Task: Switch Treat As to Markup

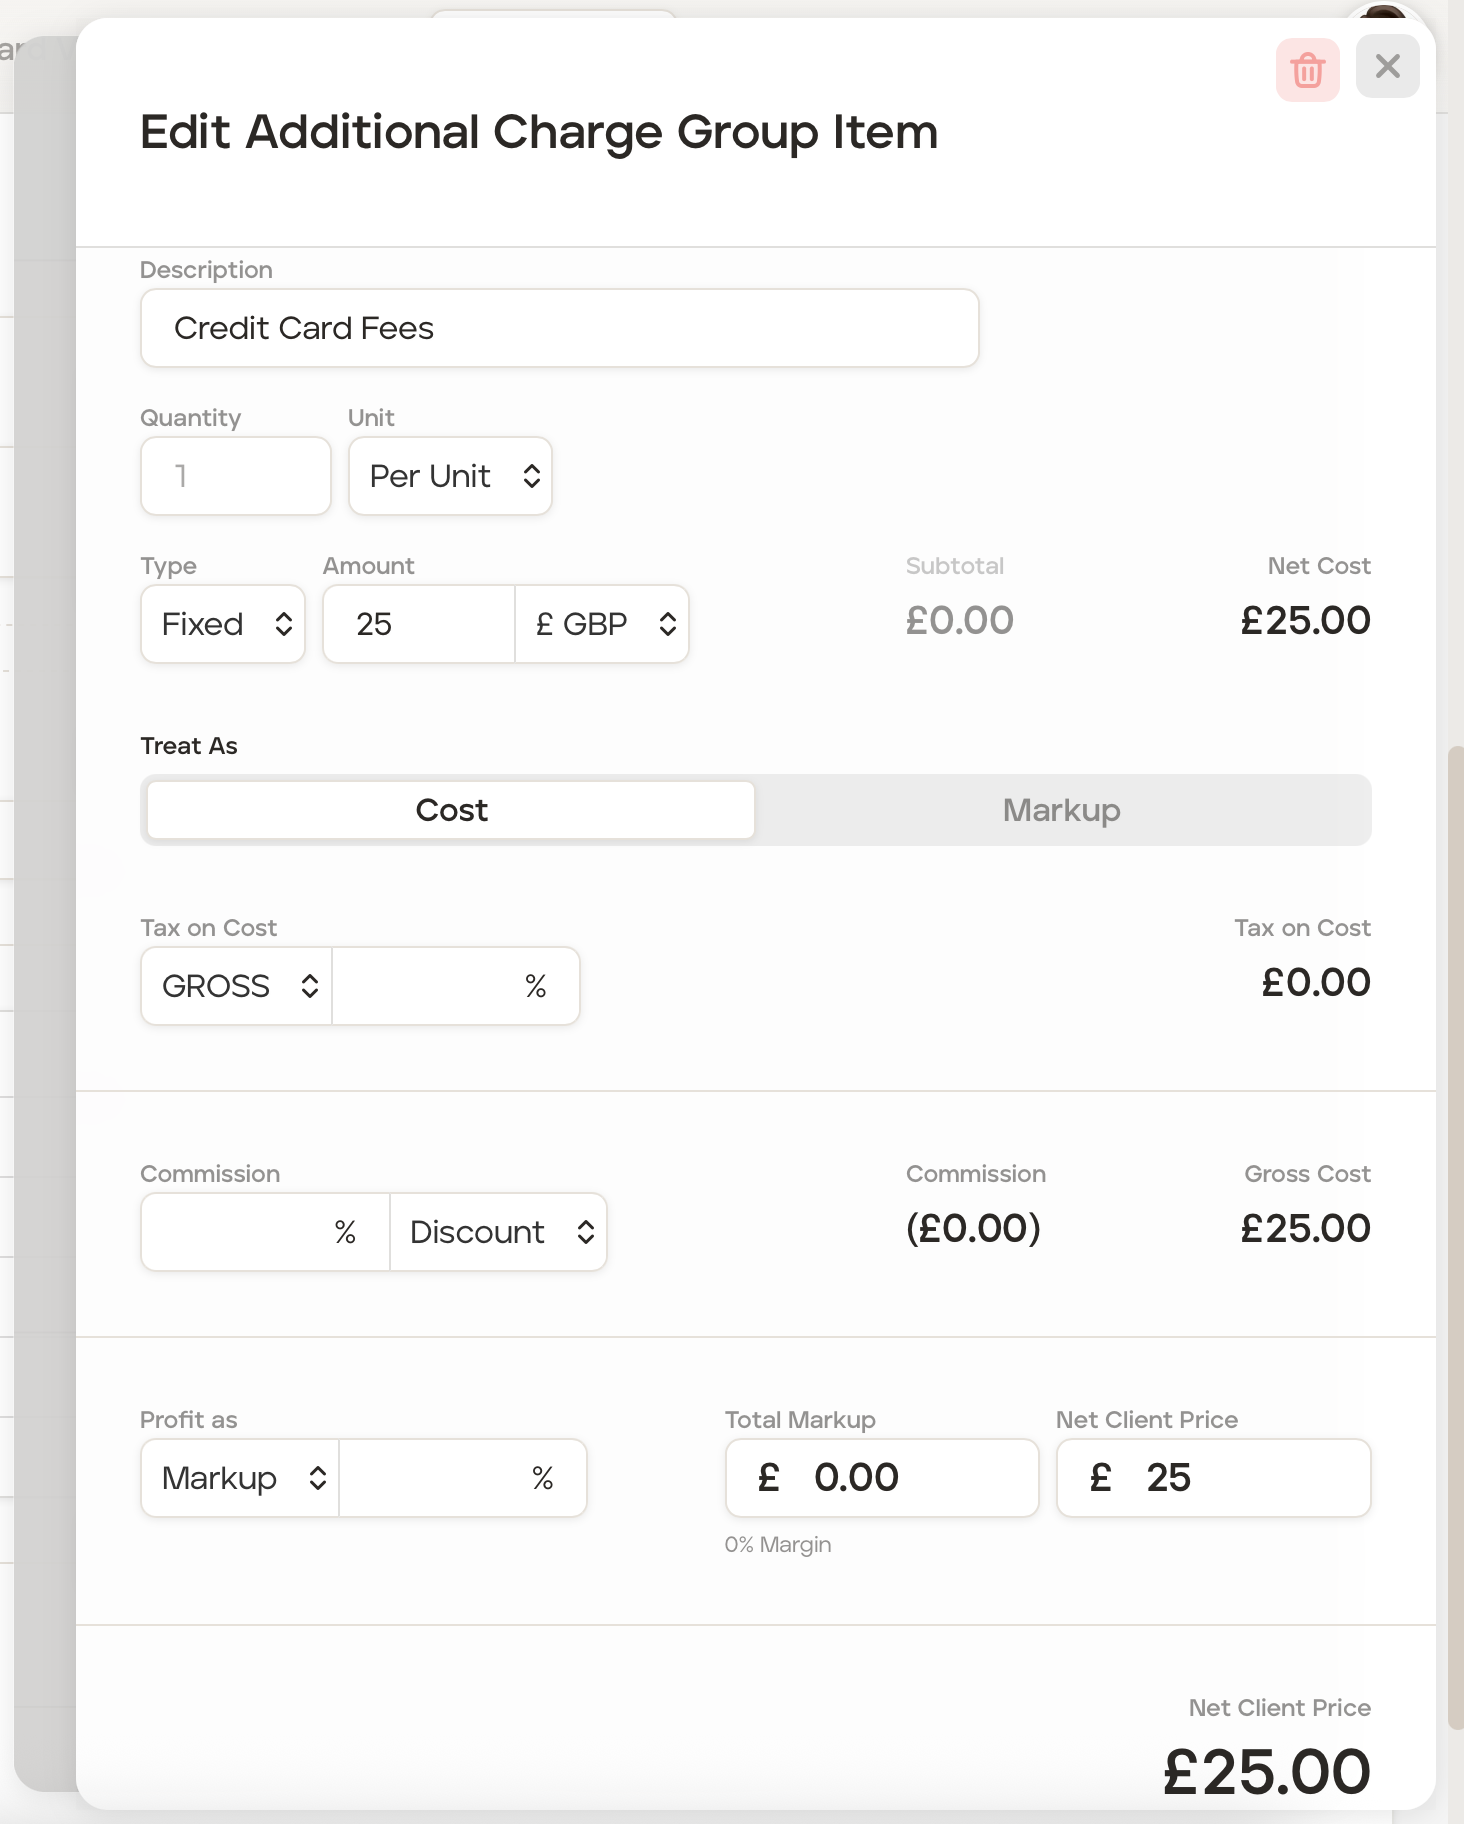Action: coord(1061,810)
